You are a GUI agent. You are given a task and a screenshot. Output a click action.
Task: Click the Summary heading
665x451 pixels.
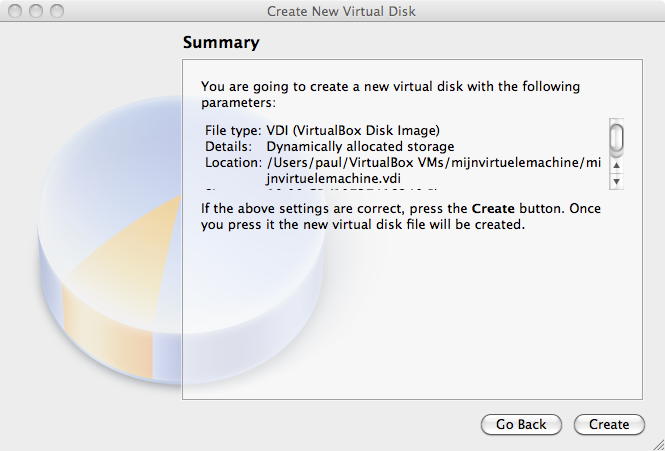tap(221, 42)
